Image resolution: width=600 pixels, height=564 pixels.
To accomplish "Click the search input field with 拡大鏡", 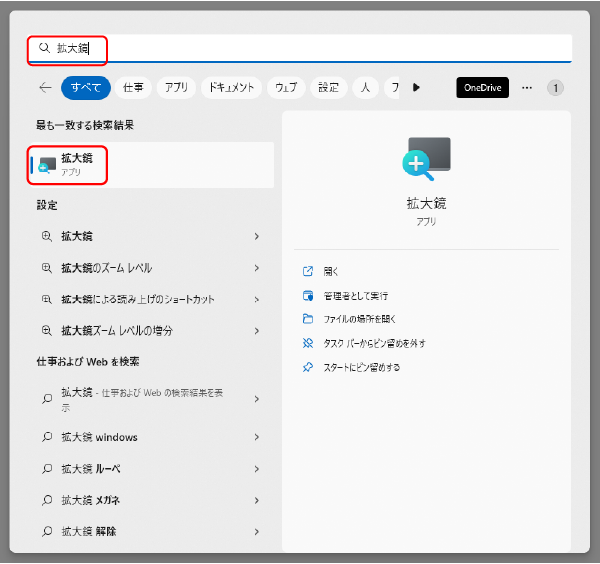I will (300, 48).
